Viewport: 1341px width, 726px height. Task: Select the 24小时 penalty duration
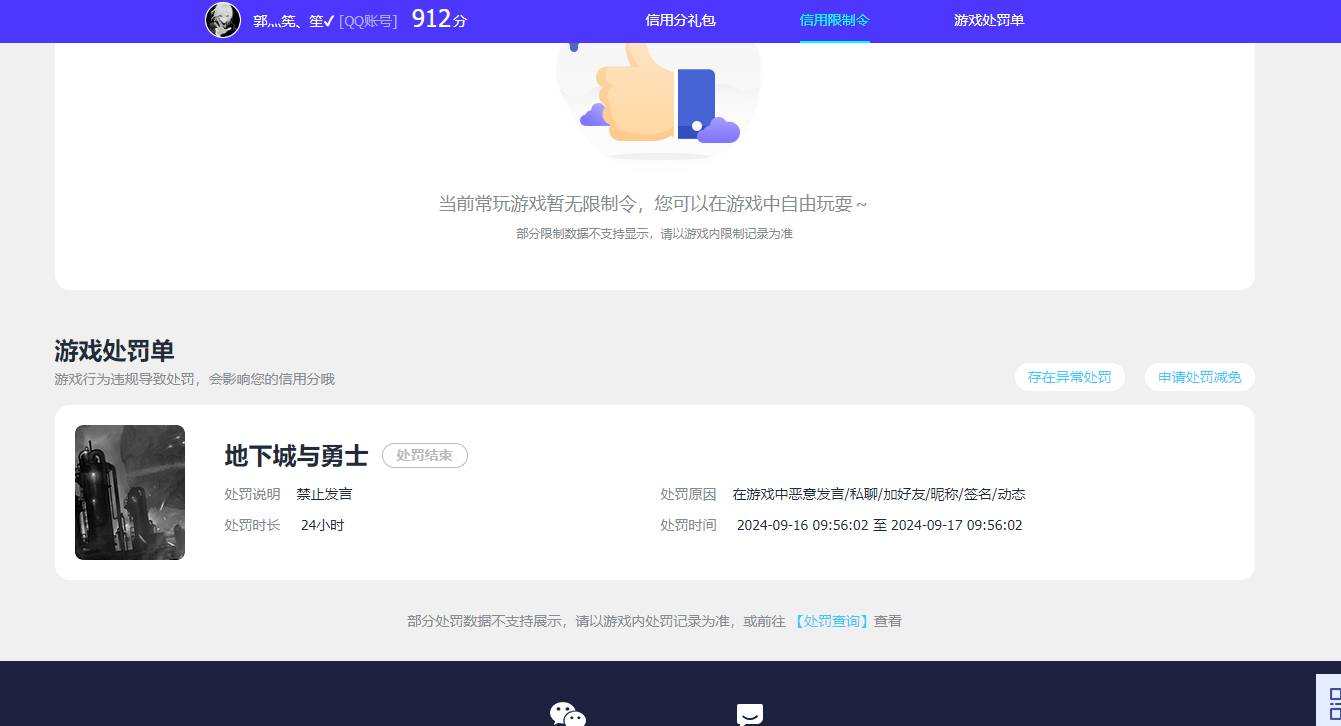click(x=322, y=525)
